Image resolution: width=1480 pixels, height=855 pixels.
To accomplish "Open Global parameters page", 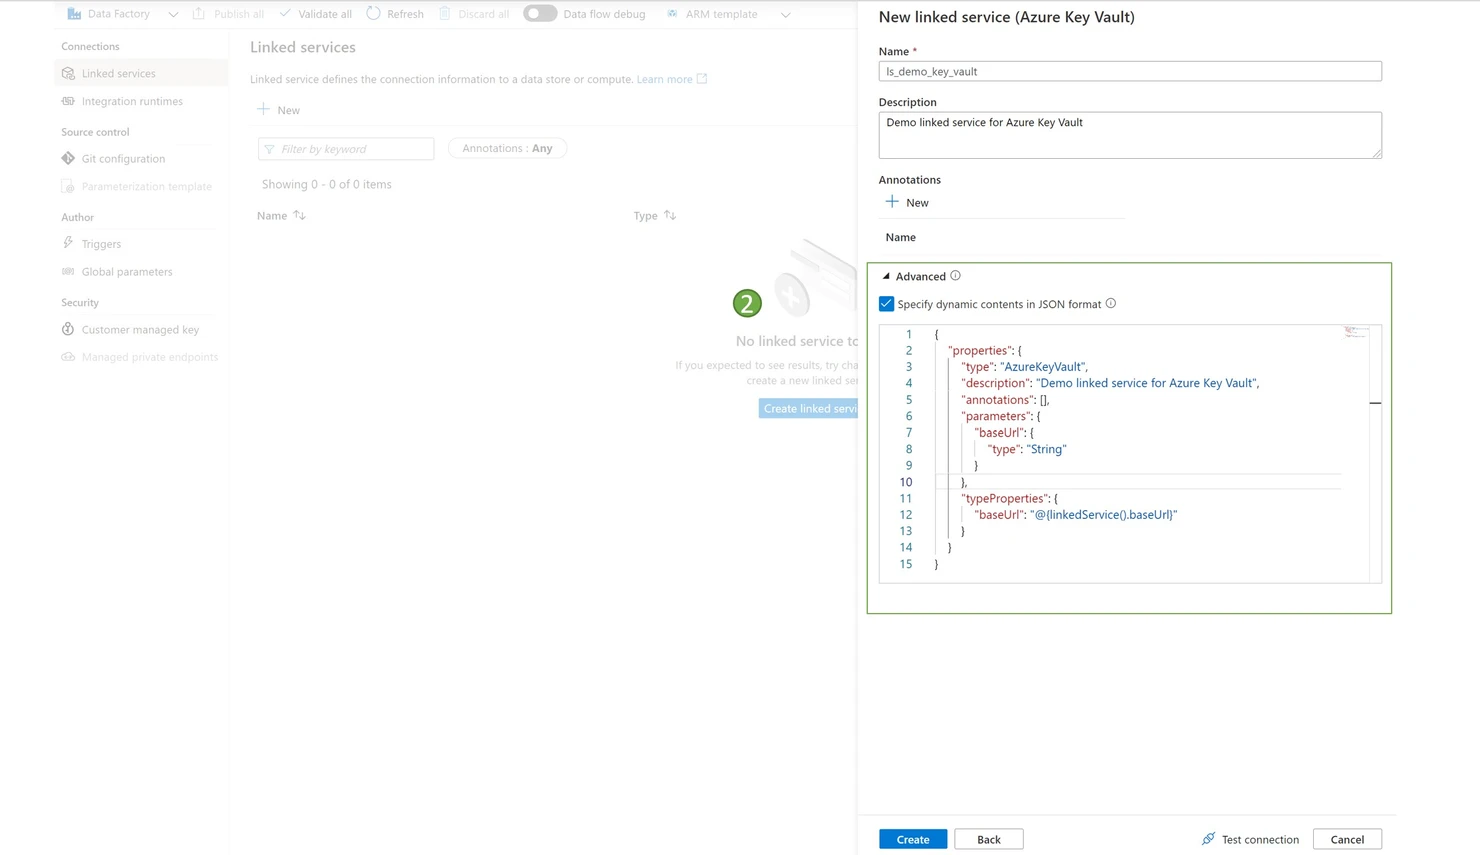I will (127, 272).
